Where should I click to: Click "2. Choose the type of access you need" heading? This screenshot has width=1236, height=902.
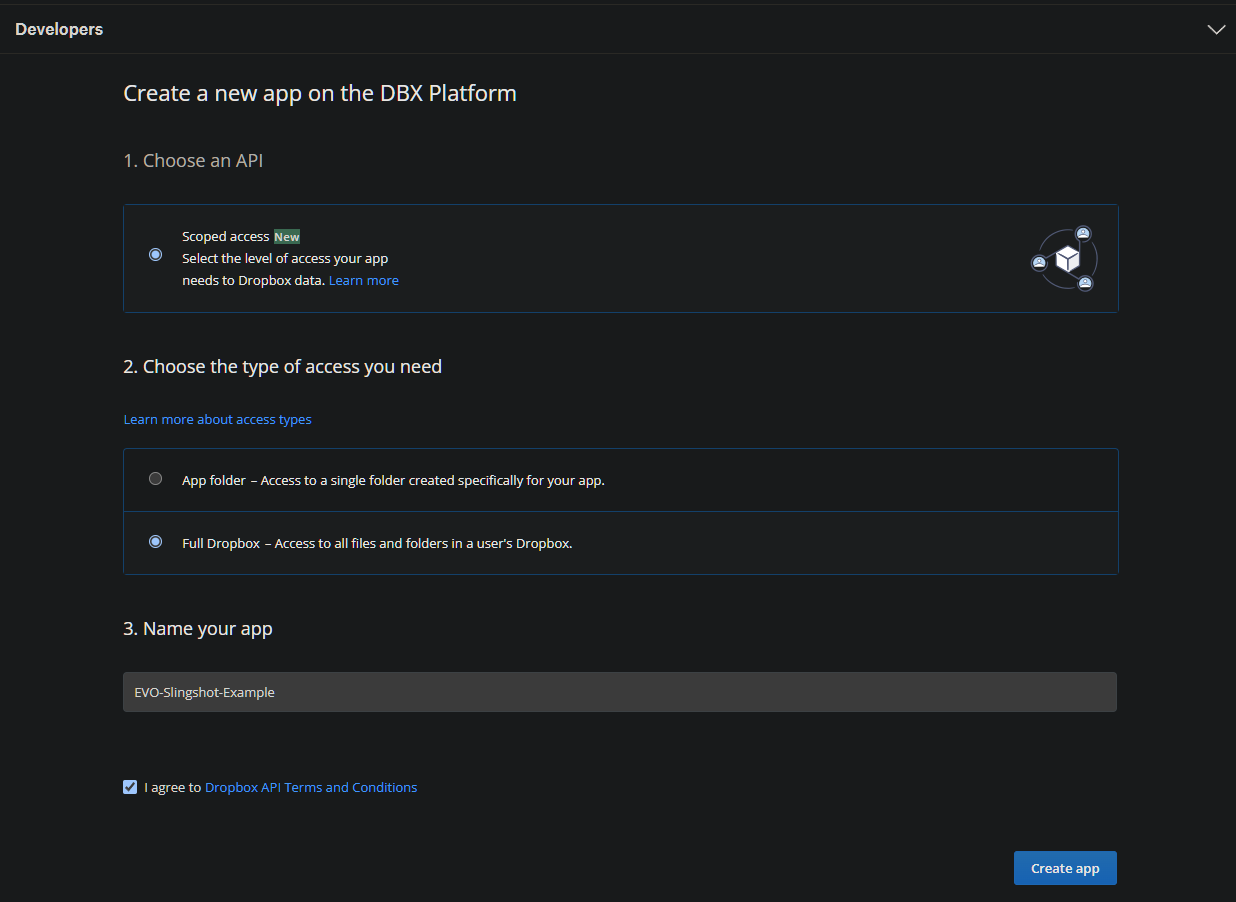(x=282, y=367)
